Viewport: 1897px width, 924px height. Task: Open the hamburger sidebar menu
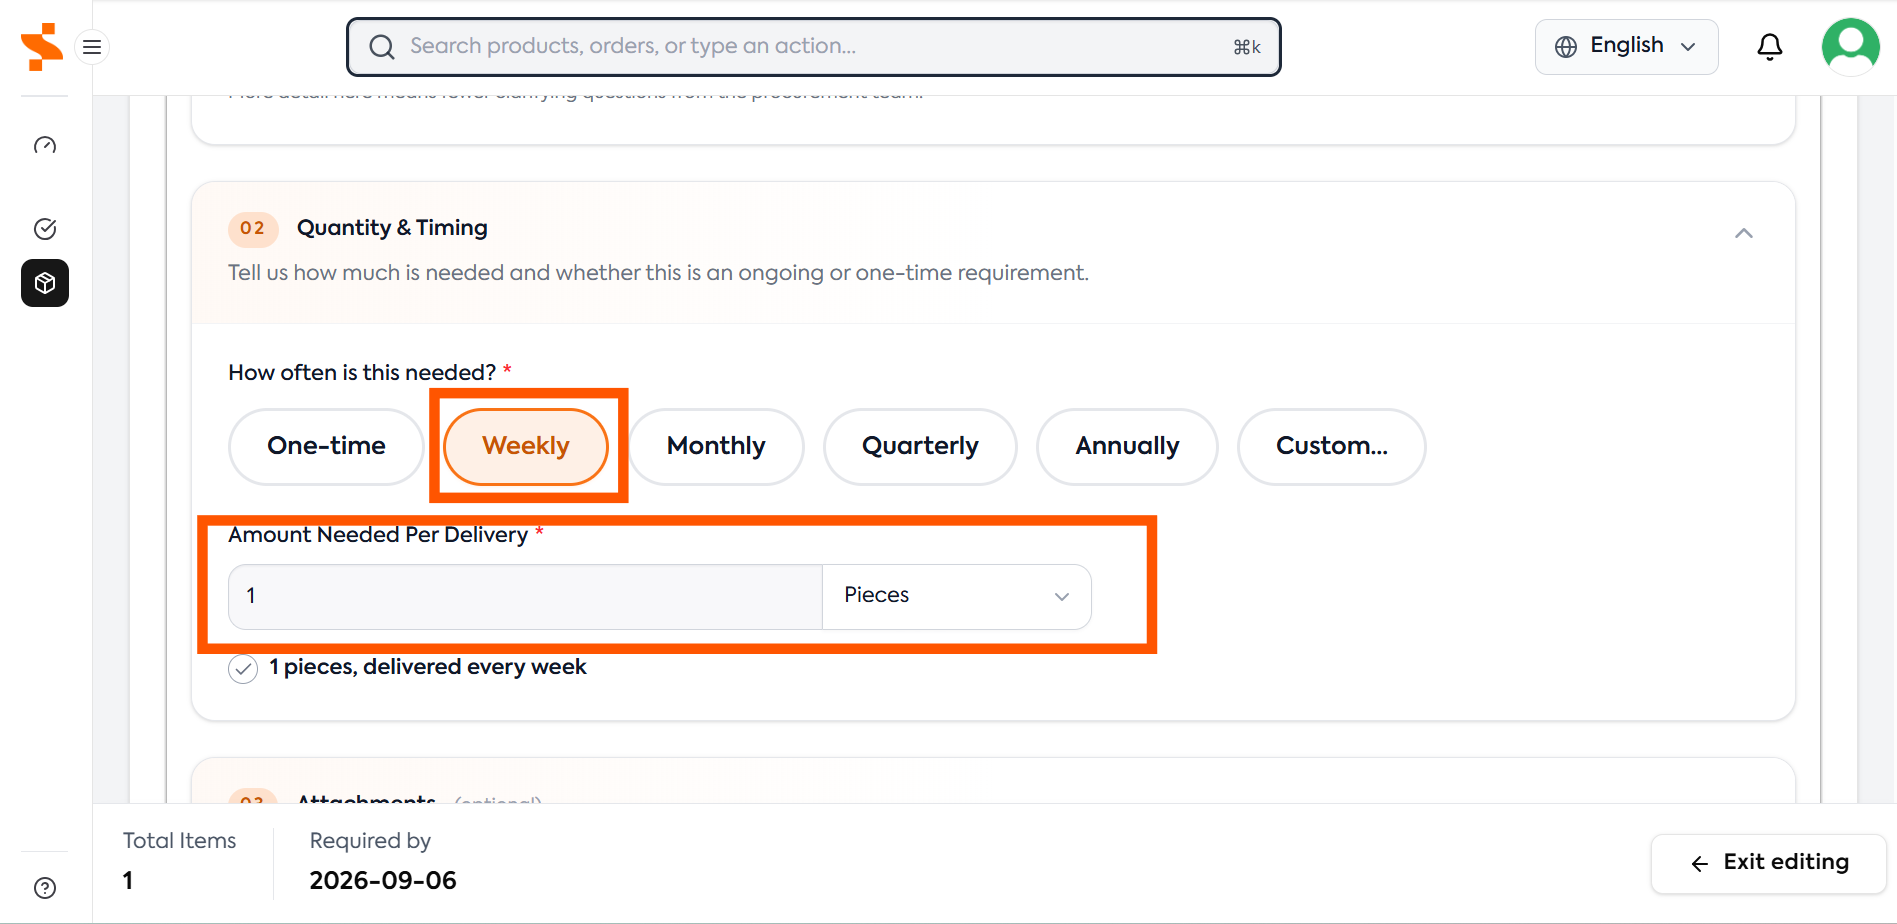click(x=92, y=47)
